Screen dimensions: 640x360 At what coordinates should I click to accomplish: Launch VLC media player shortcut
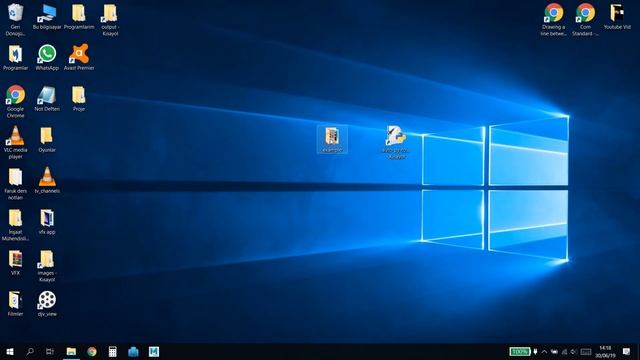click(16, 142)
